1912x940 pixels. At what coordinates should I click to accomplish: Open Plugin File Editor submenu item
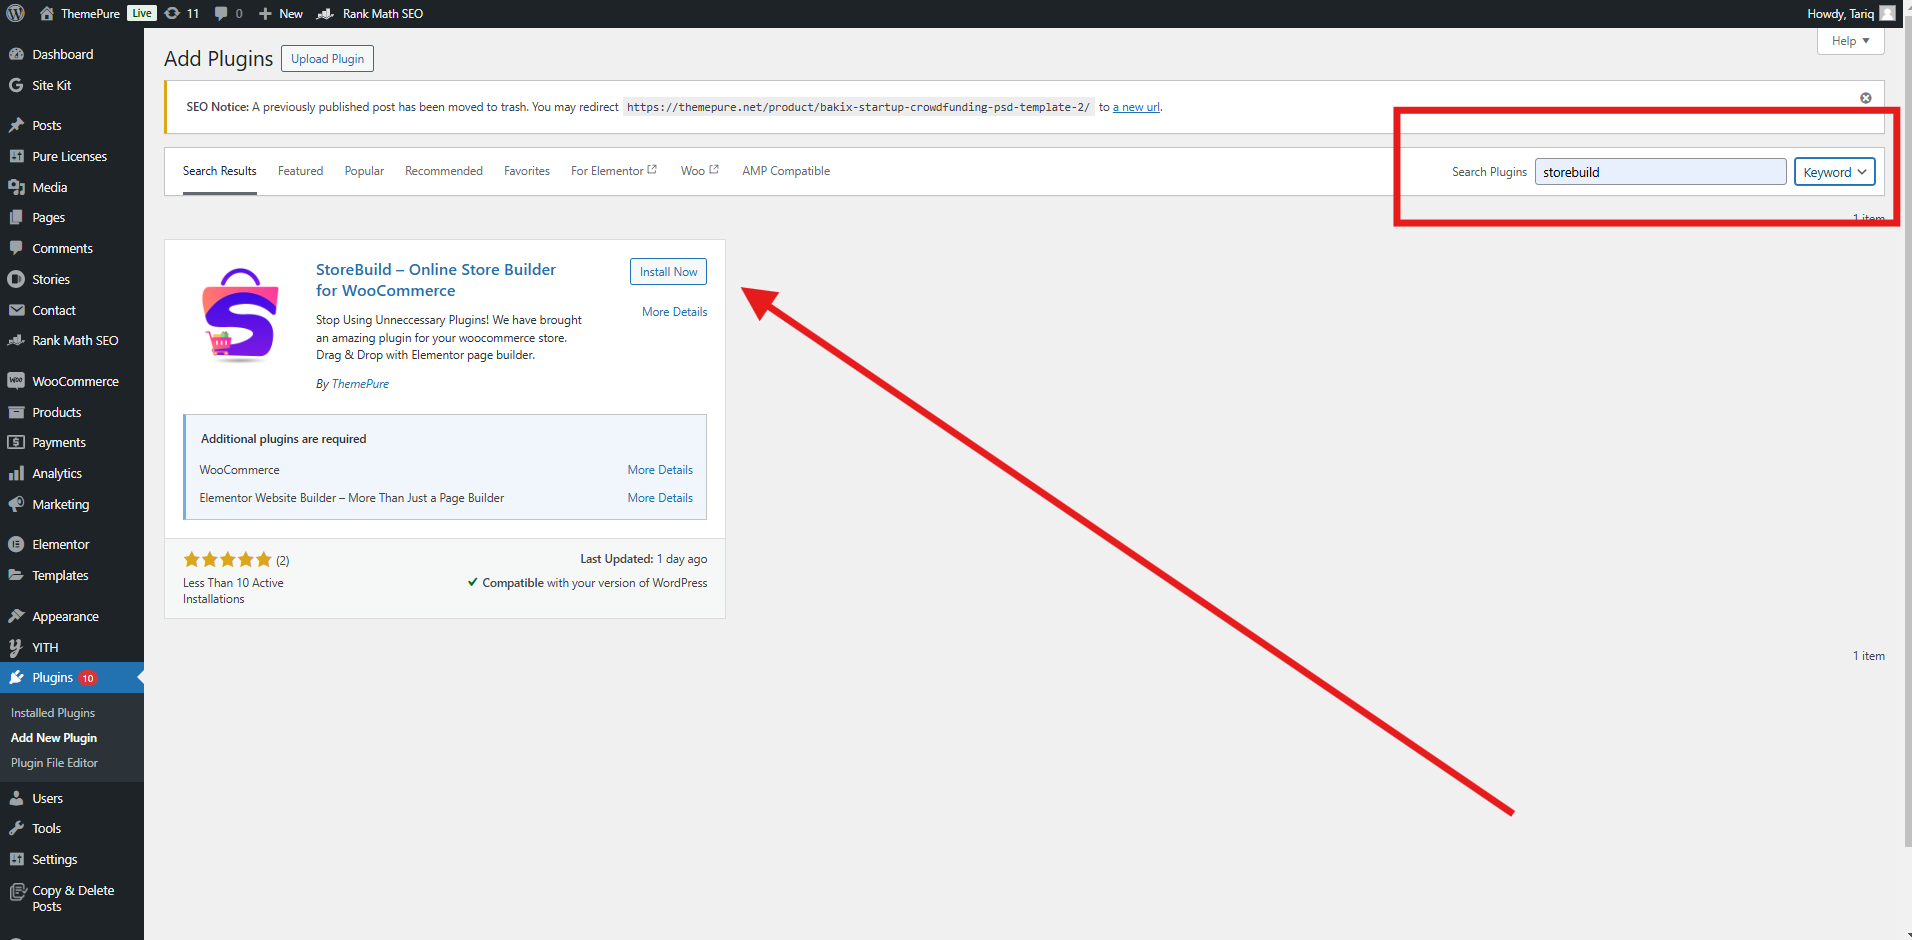[x=54, y=763]
